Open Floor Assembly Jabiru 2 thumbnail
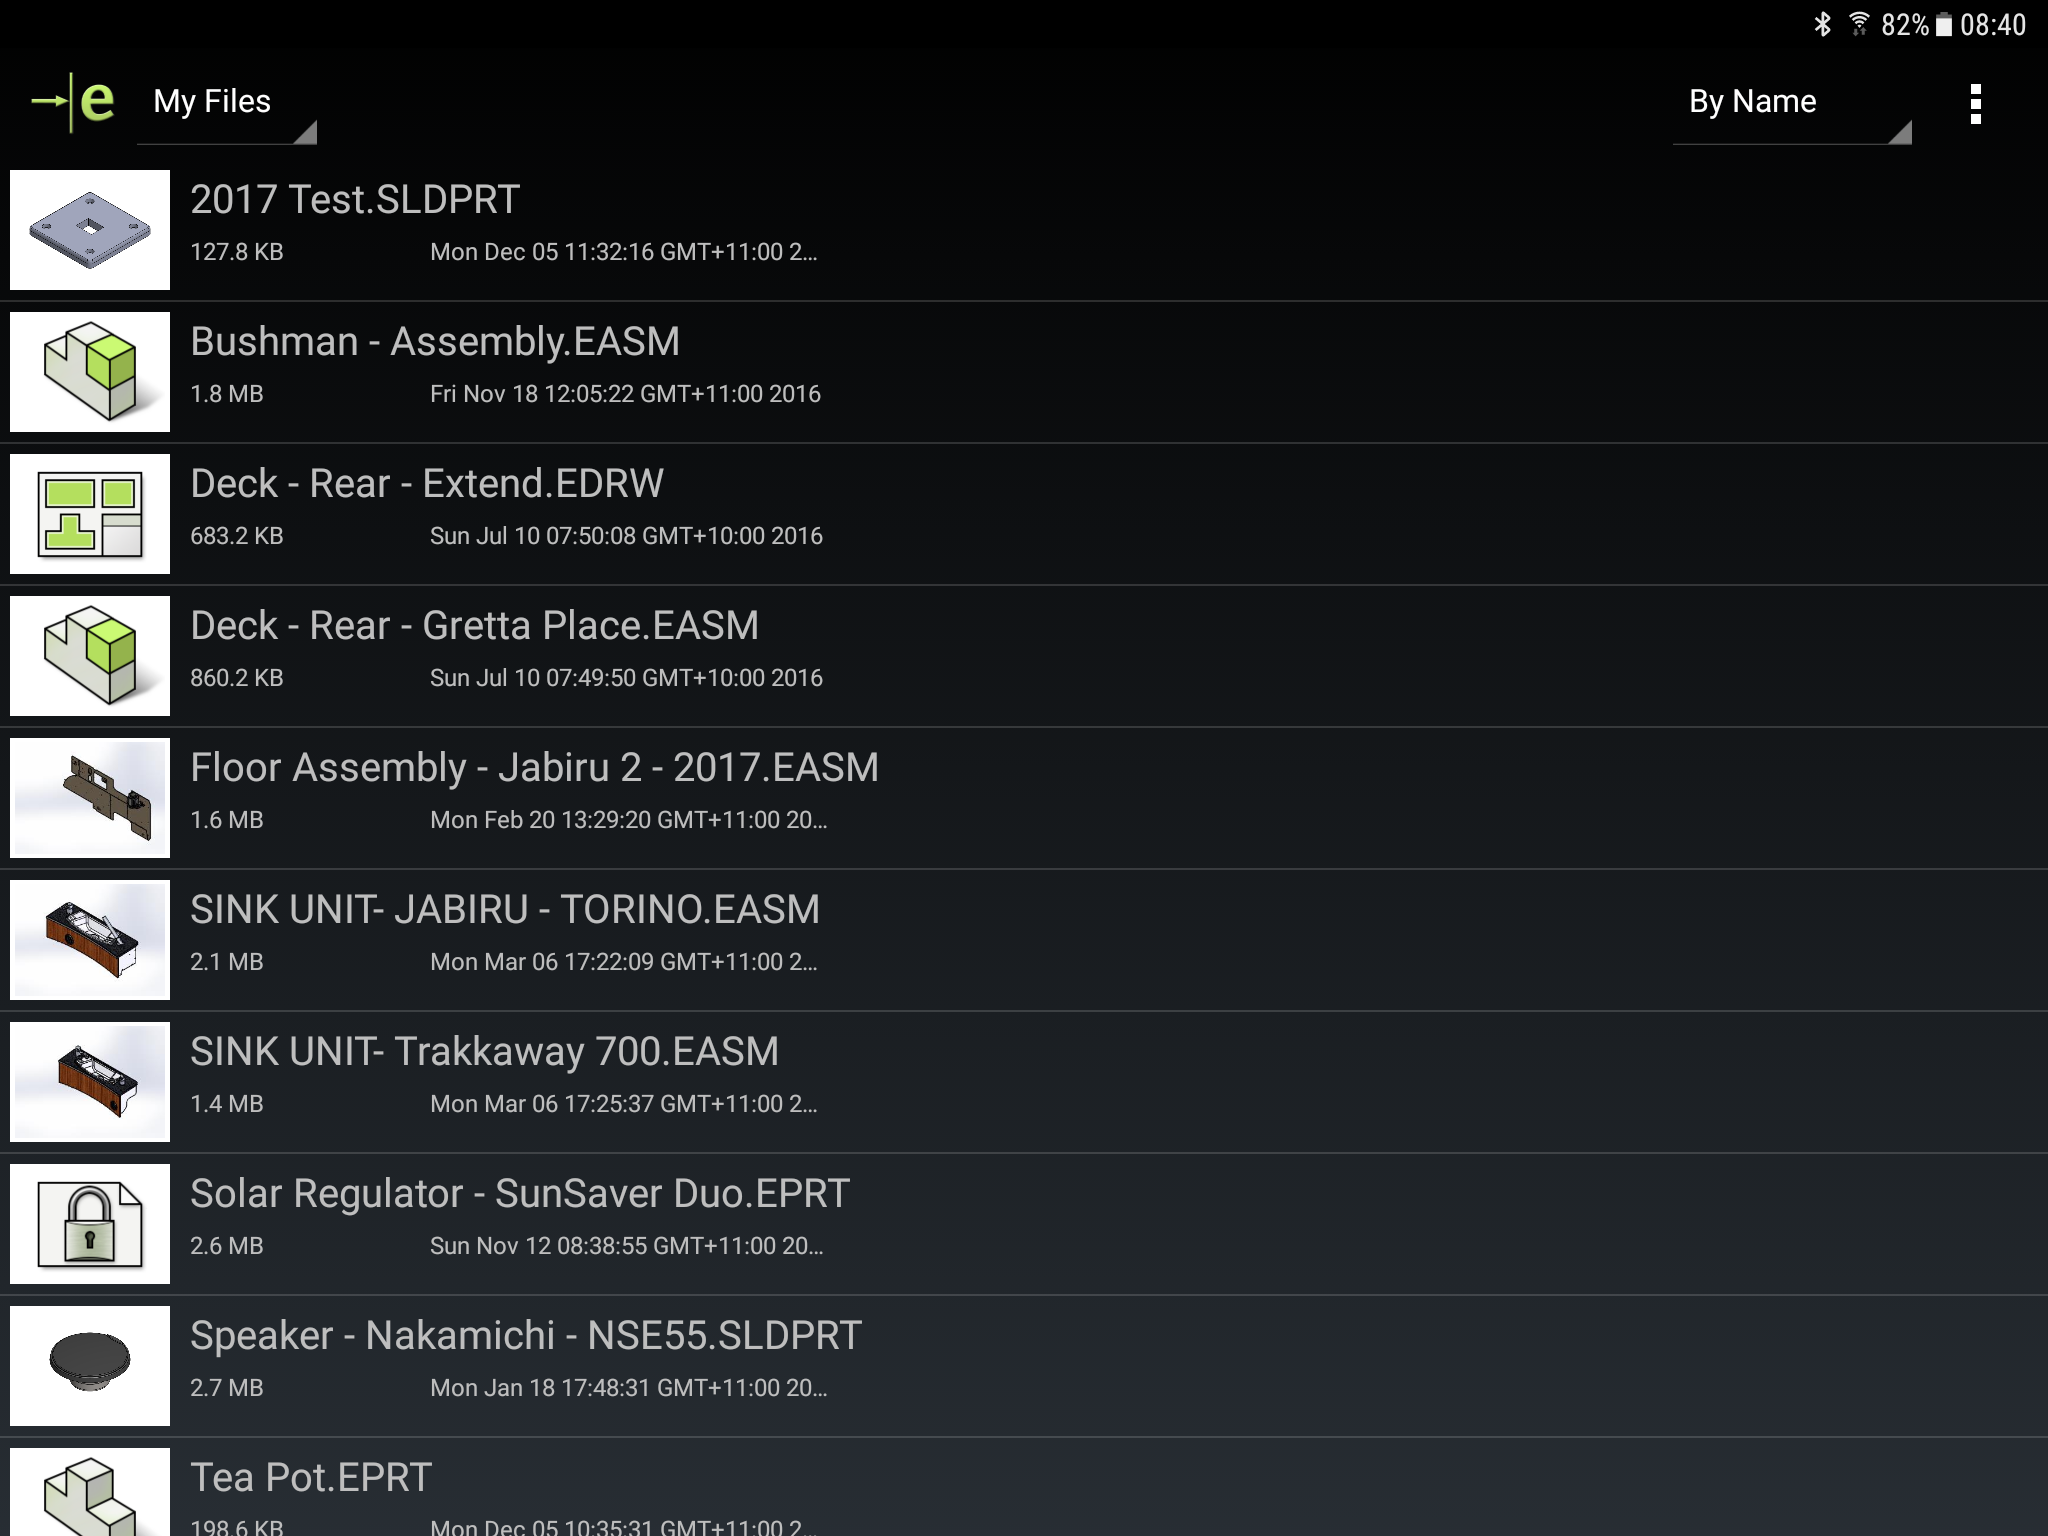Image resolution: width=2048 pixels, height=1536 pixels. (90, 798)
